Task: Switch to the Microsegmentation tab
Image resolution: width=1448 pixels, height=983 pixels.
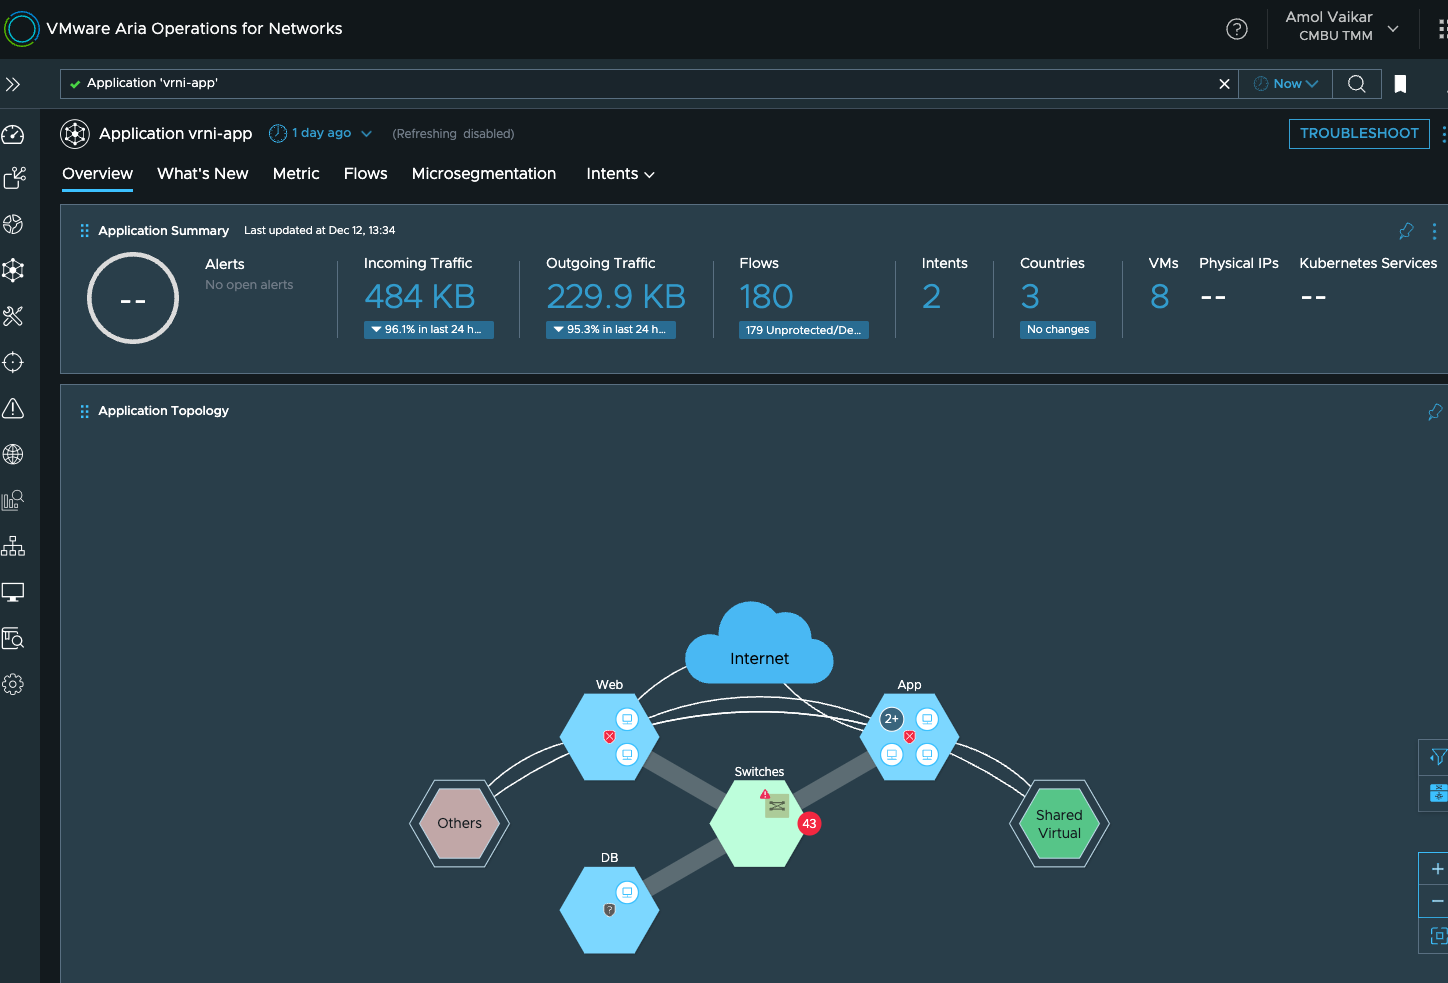Action: pos(484,174)
